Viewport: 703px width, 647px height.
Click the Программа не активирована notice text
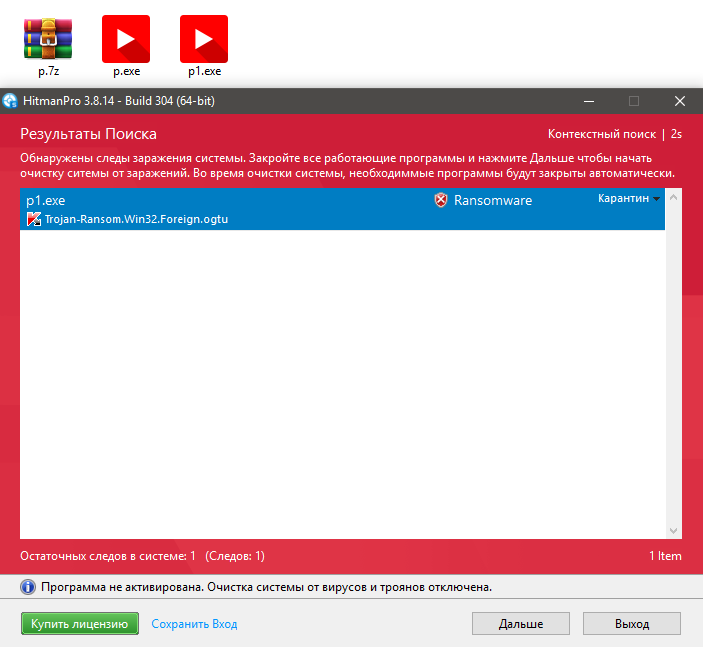[266, 587]
